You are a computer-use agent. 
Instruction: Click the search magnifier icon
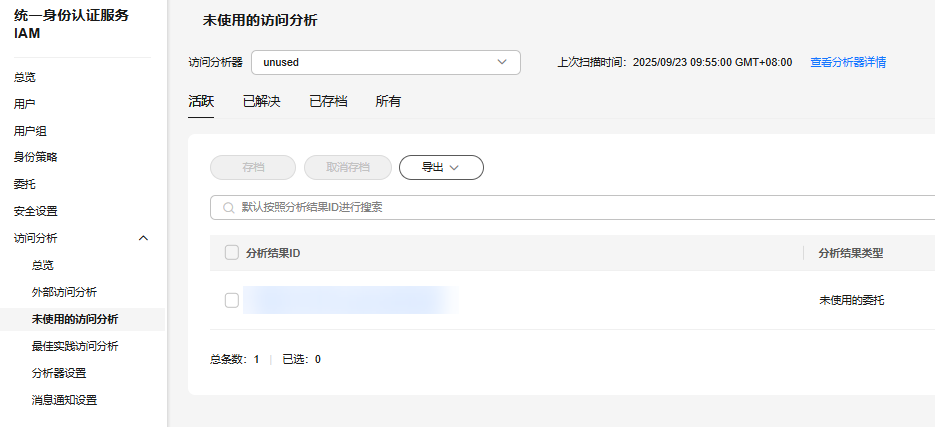point(228,208)
